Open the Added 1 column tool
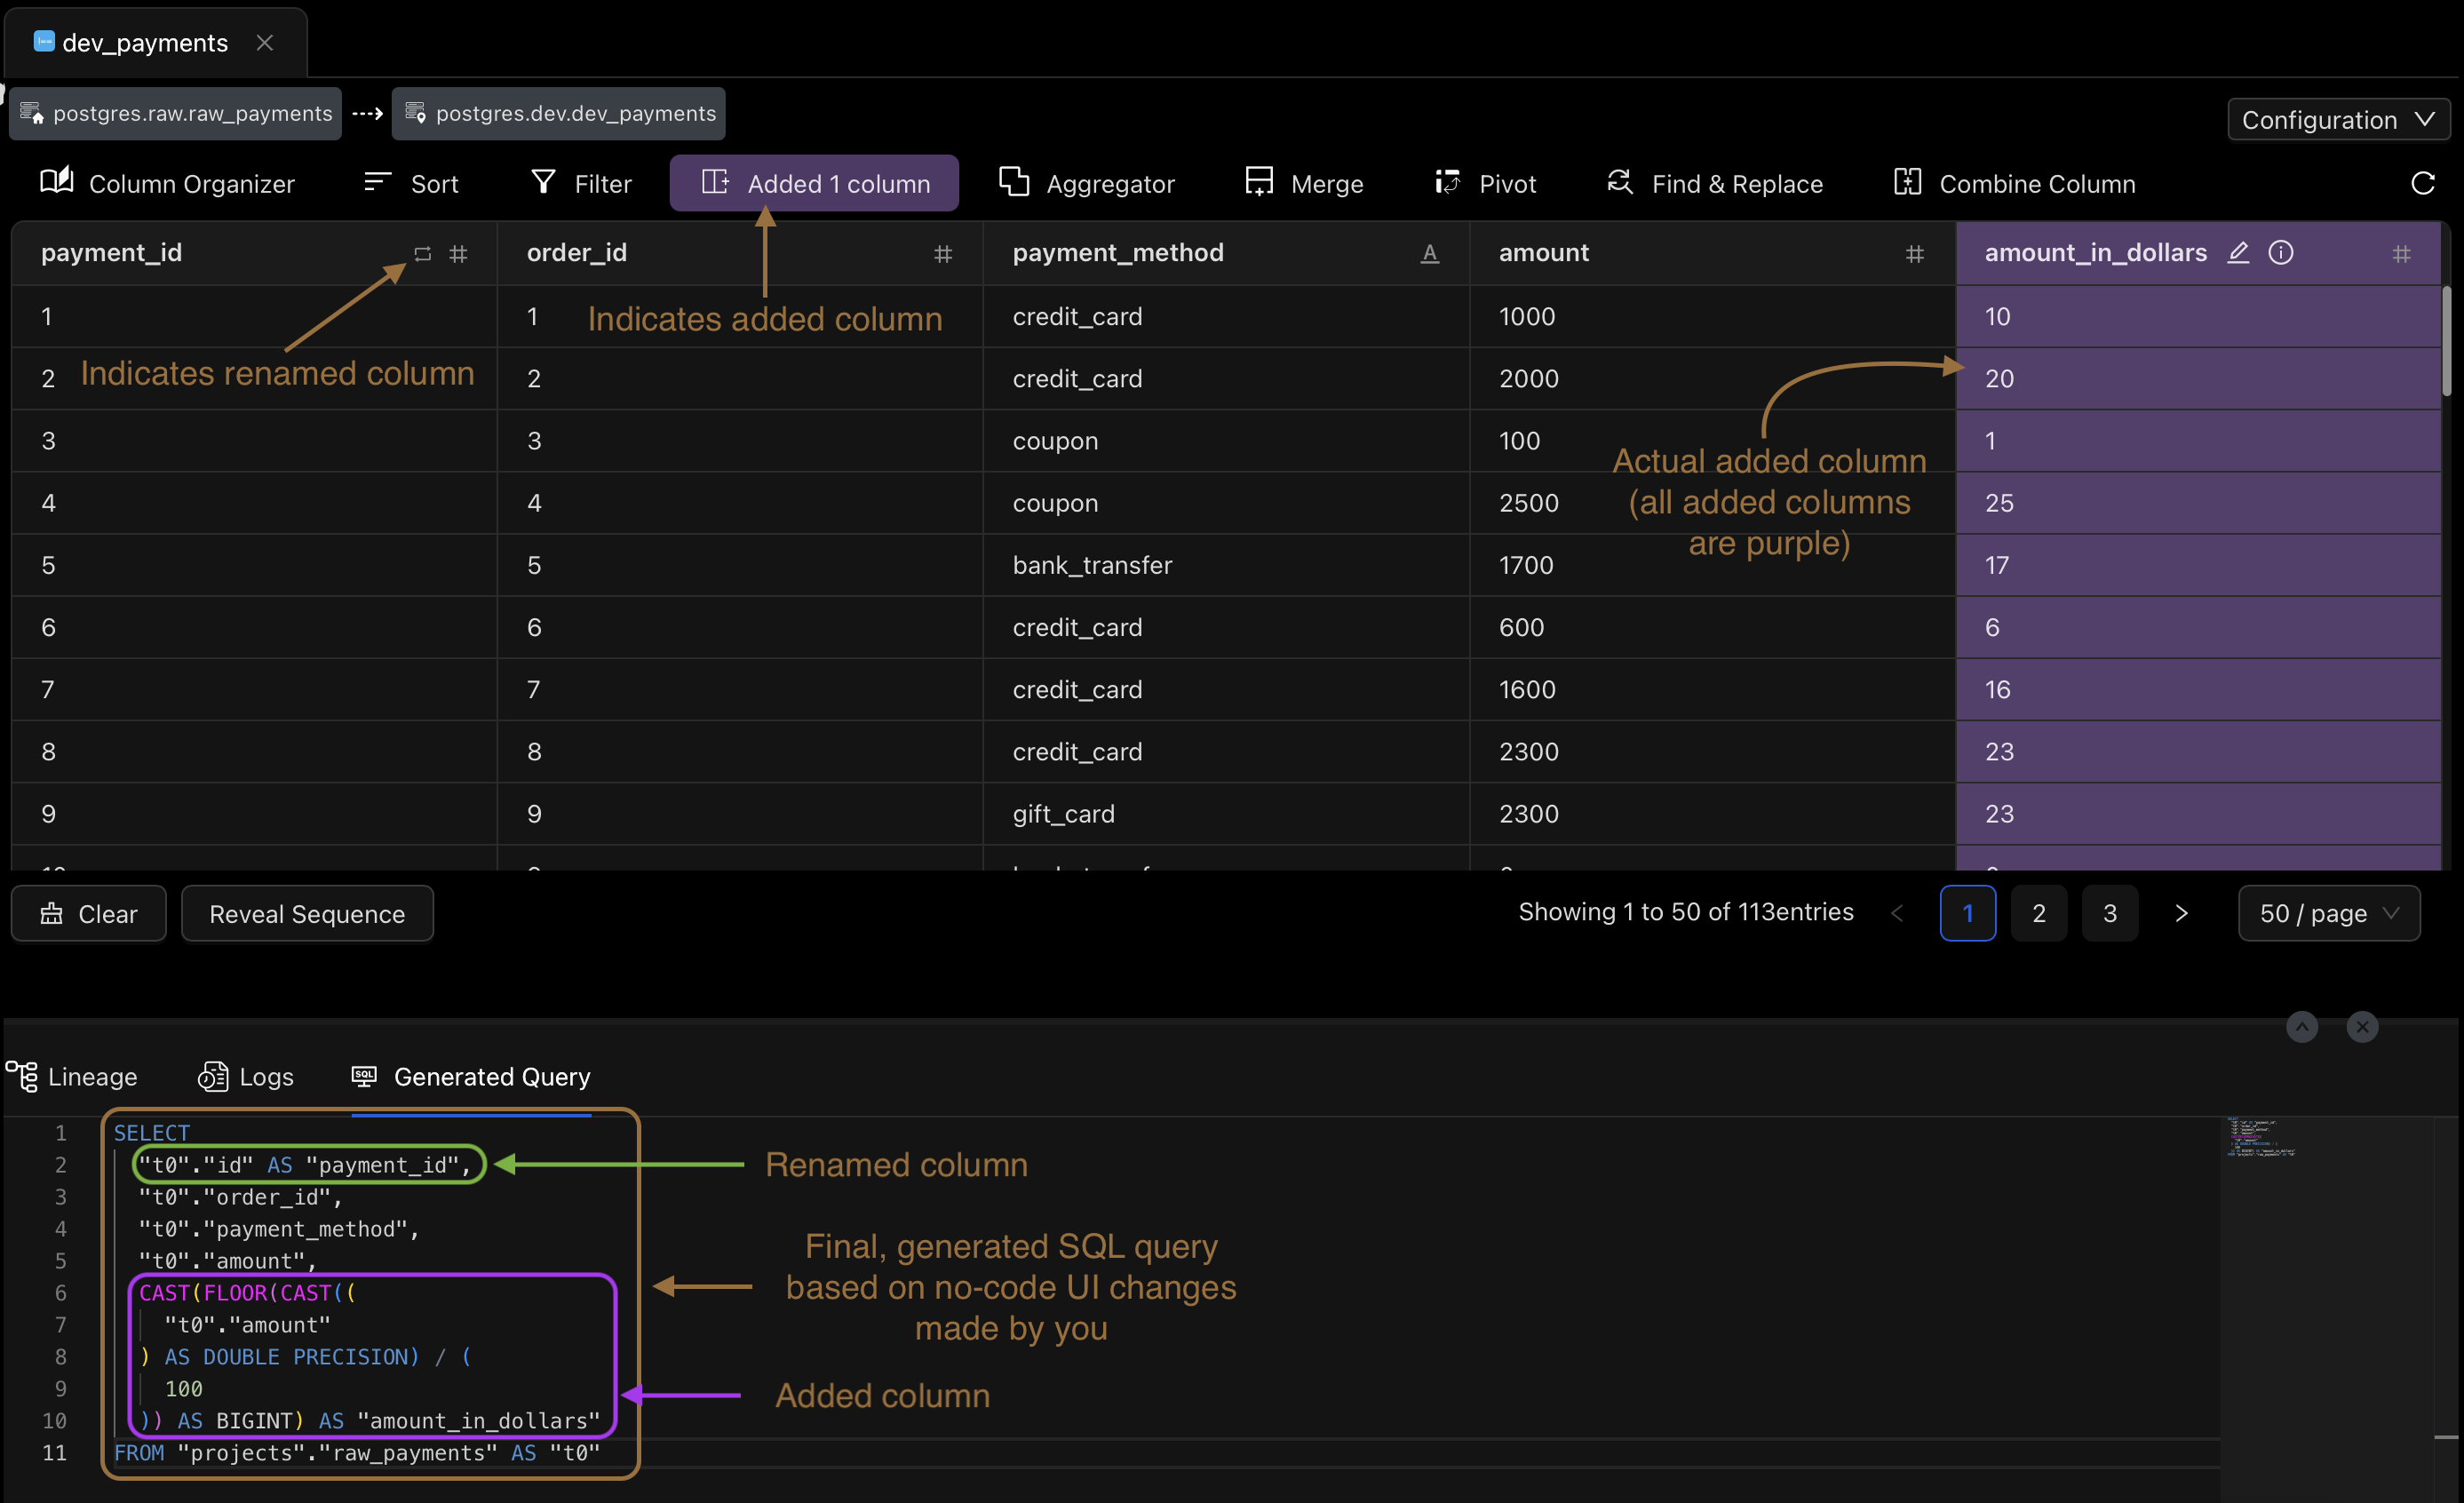This screenshot has height=1503, width=2464. click(814, 183)
